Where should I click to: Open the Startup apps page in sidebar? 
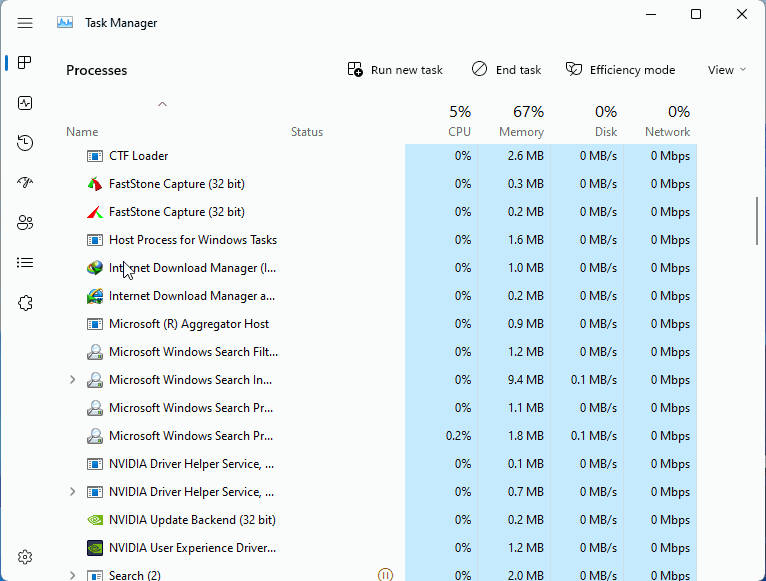click(x=25, y=183)
